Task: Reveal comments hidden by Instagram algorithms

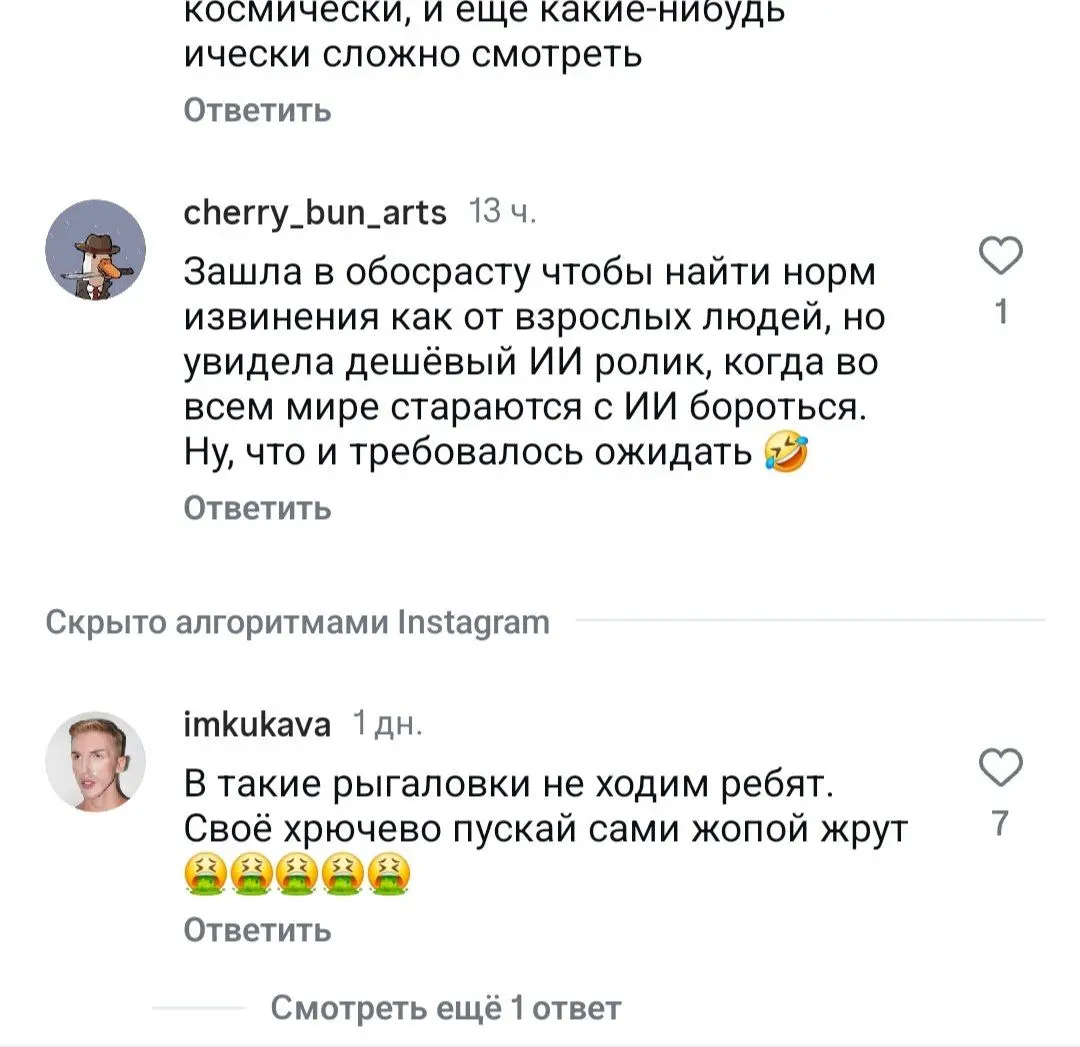Action: 297,622
